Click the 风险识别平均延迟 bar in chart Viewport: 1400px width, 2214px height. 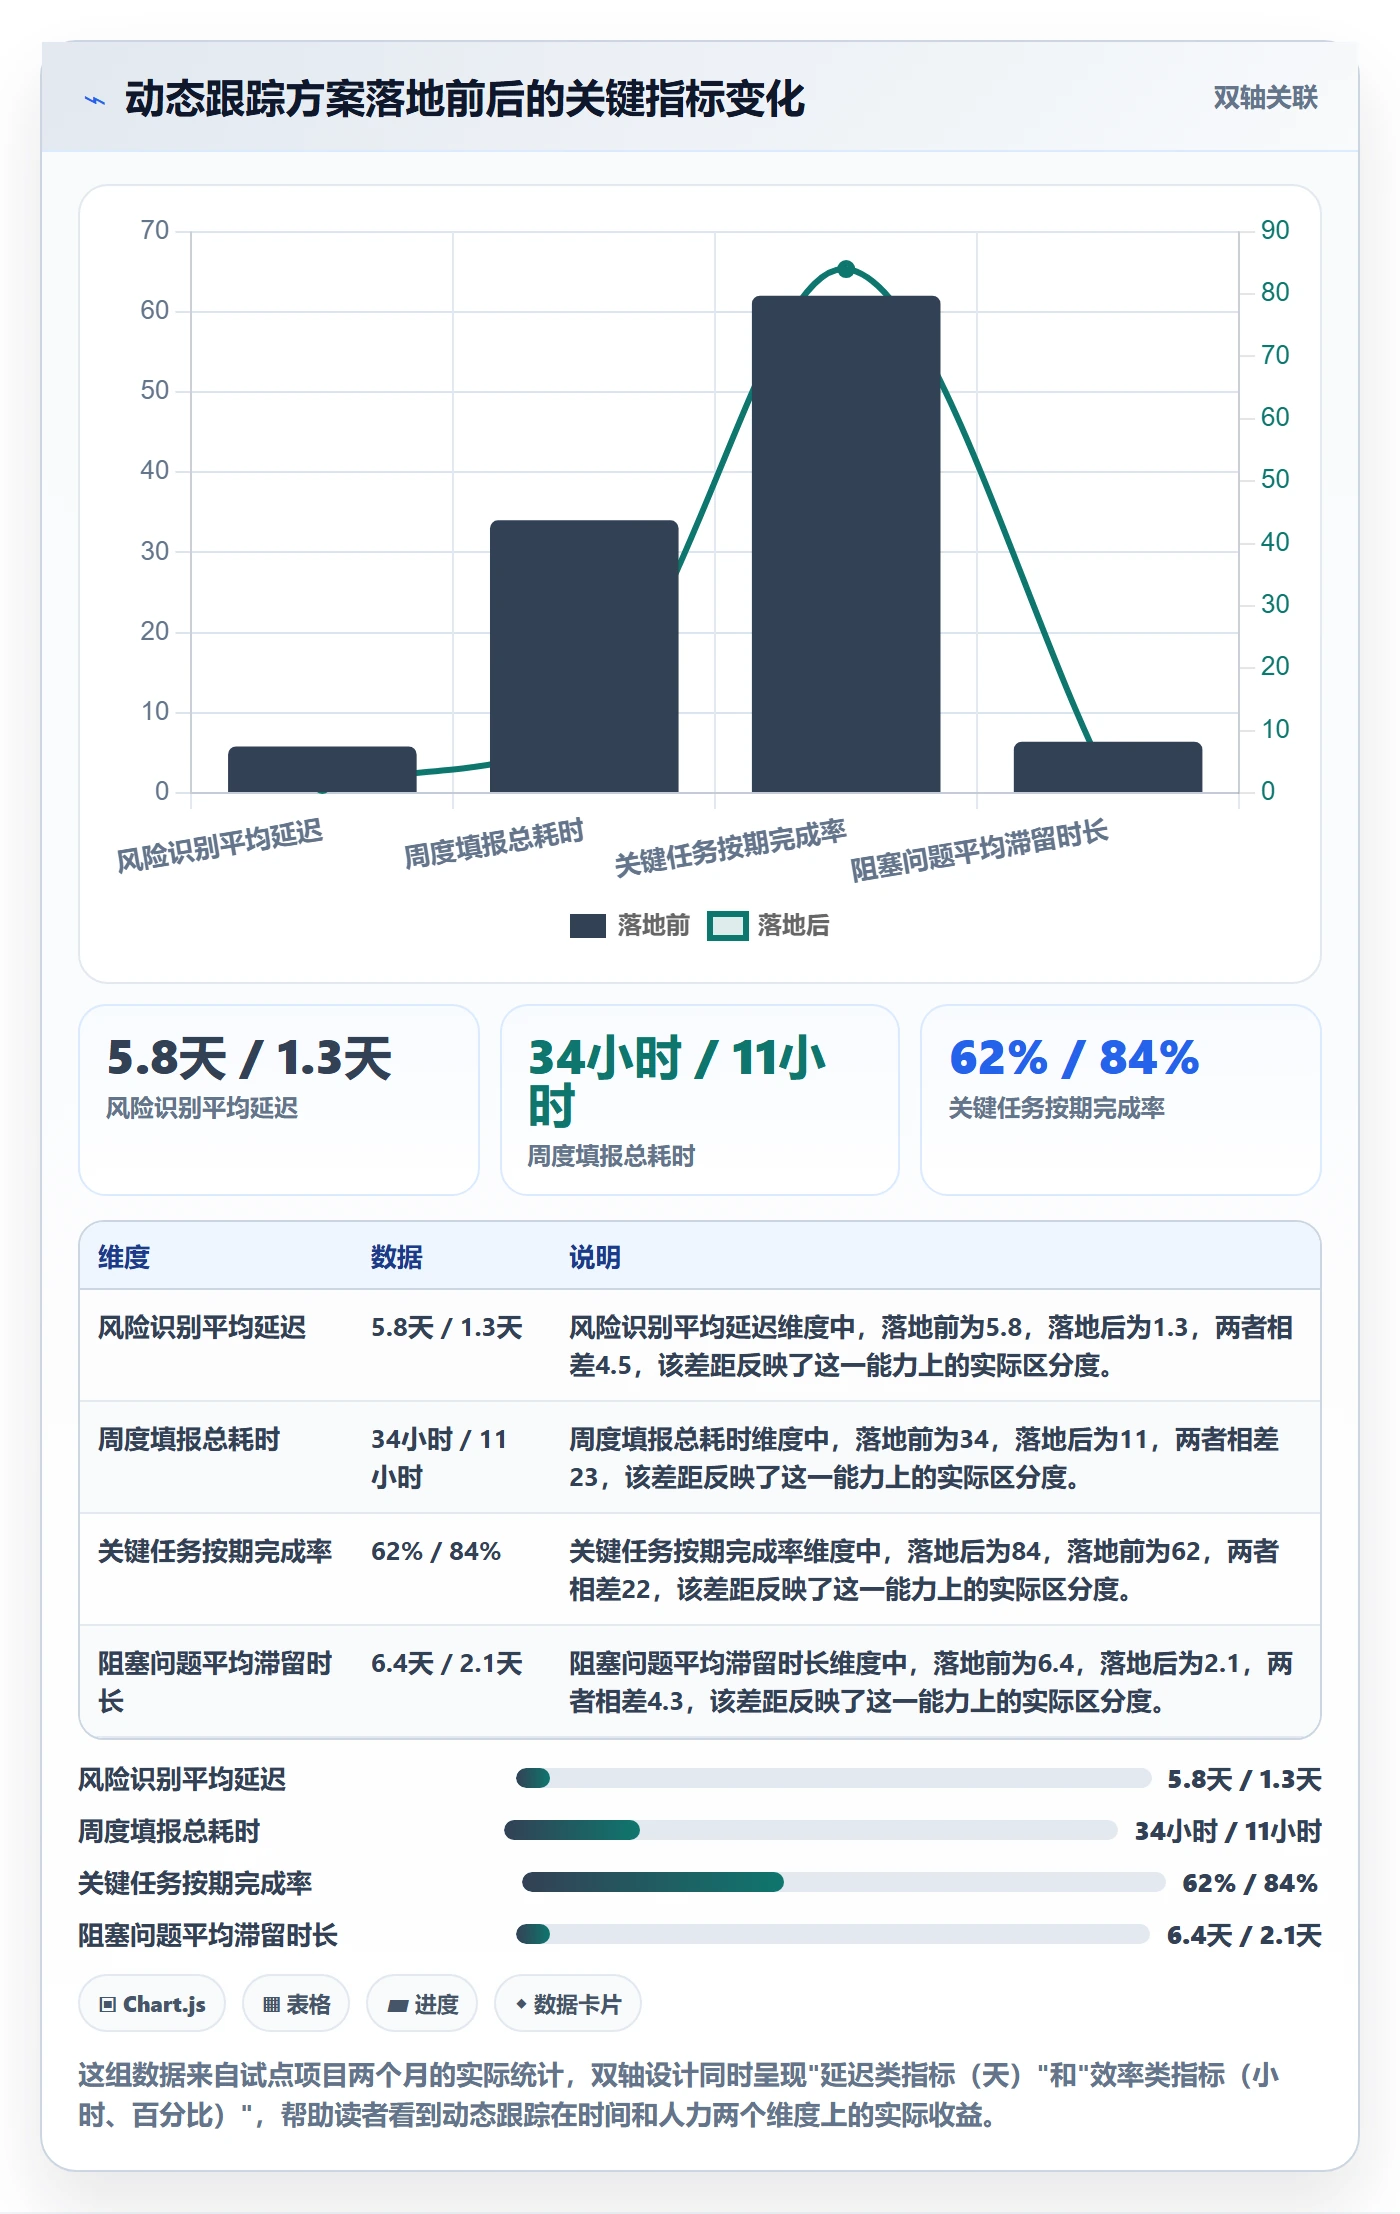(x=322, y=769)
